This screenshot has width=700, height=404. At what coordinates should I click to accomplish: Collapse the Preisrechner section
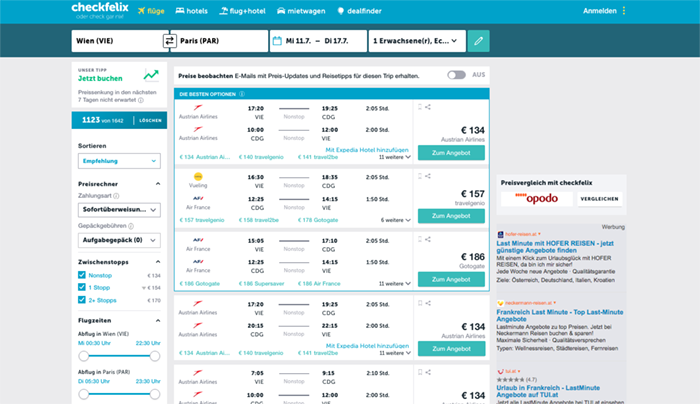[158, 184]
